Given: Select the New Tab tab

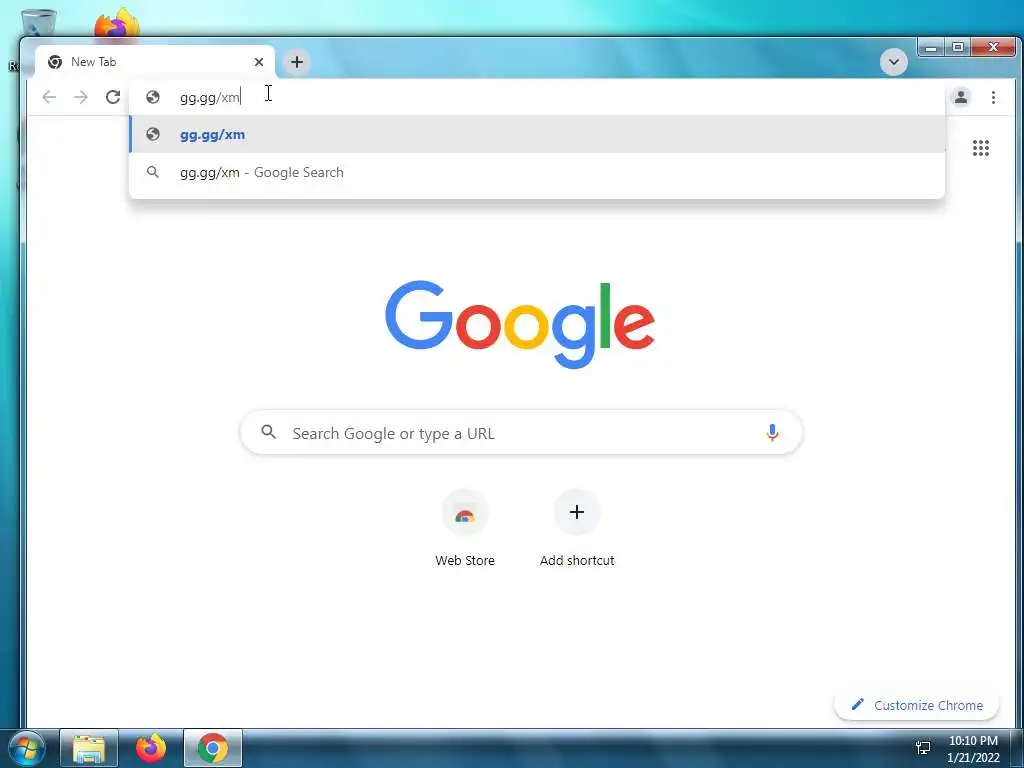Looking at the screenshot, I should [155, 62].
